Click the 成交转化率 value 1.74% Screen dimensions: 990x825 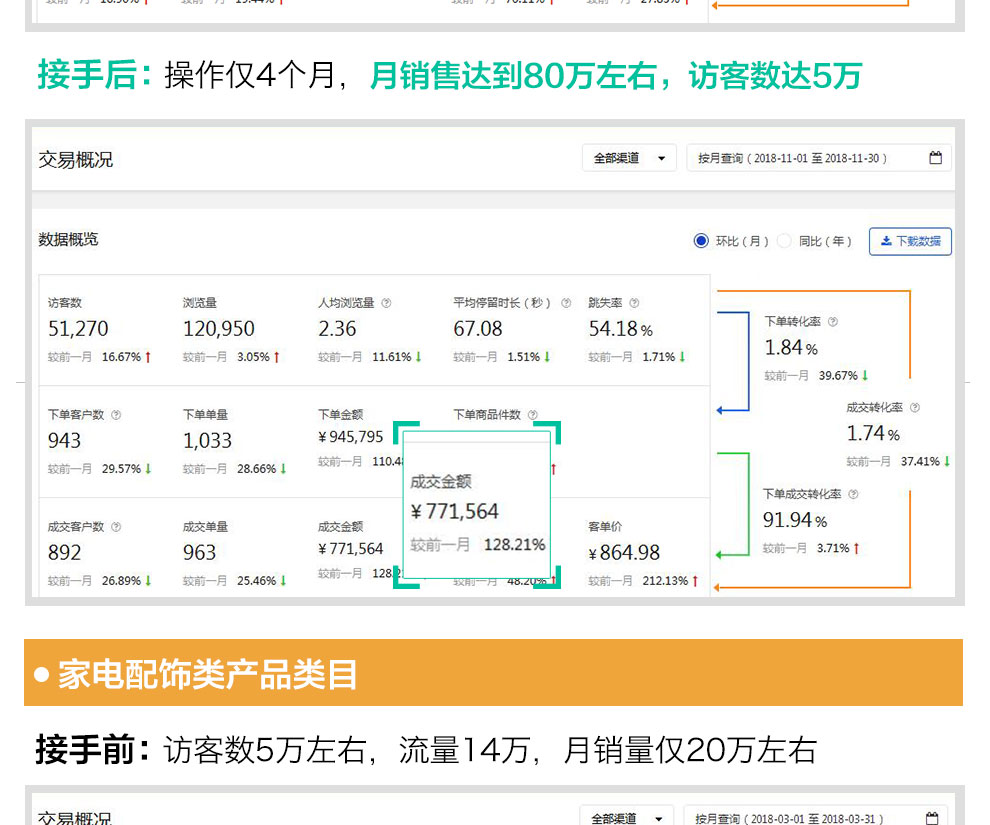(873, 434)
